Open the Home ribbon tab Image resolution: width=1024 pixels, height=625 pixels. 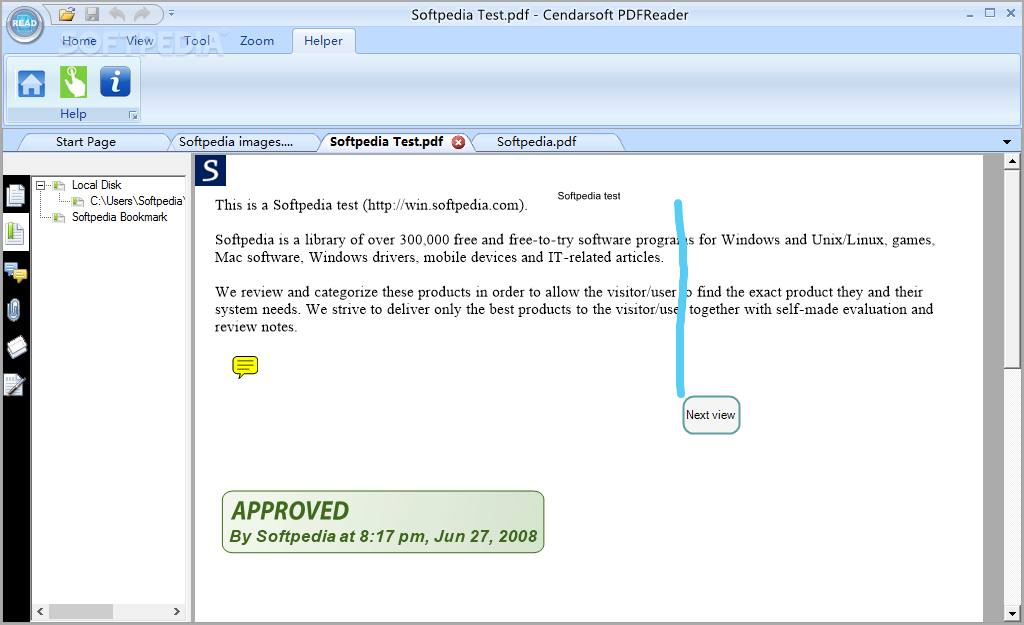tap(79, 40)
